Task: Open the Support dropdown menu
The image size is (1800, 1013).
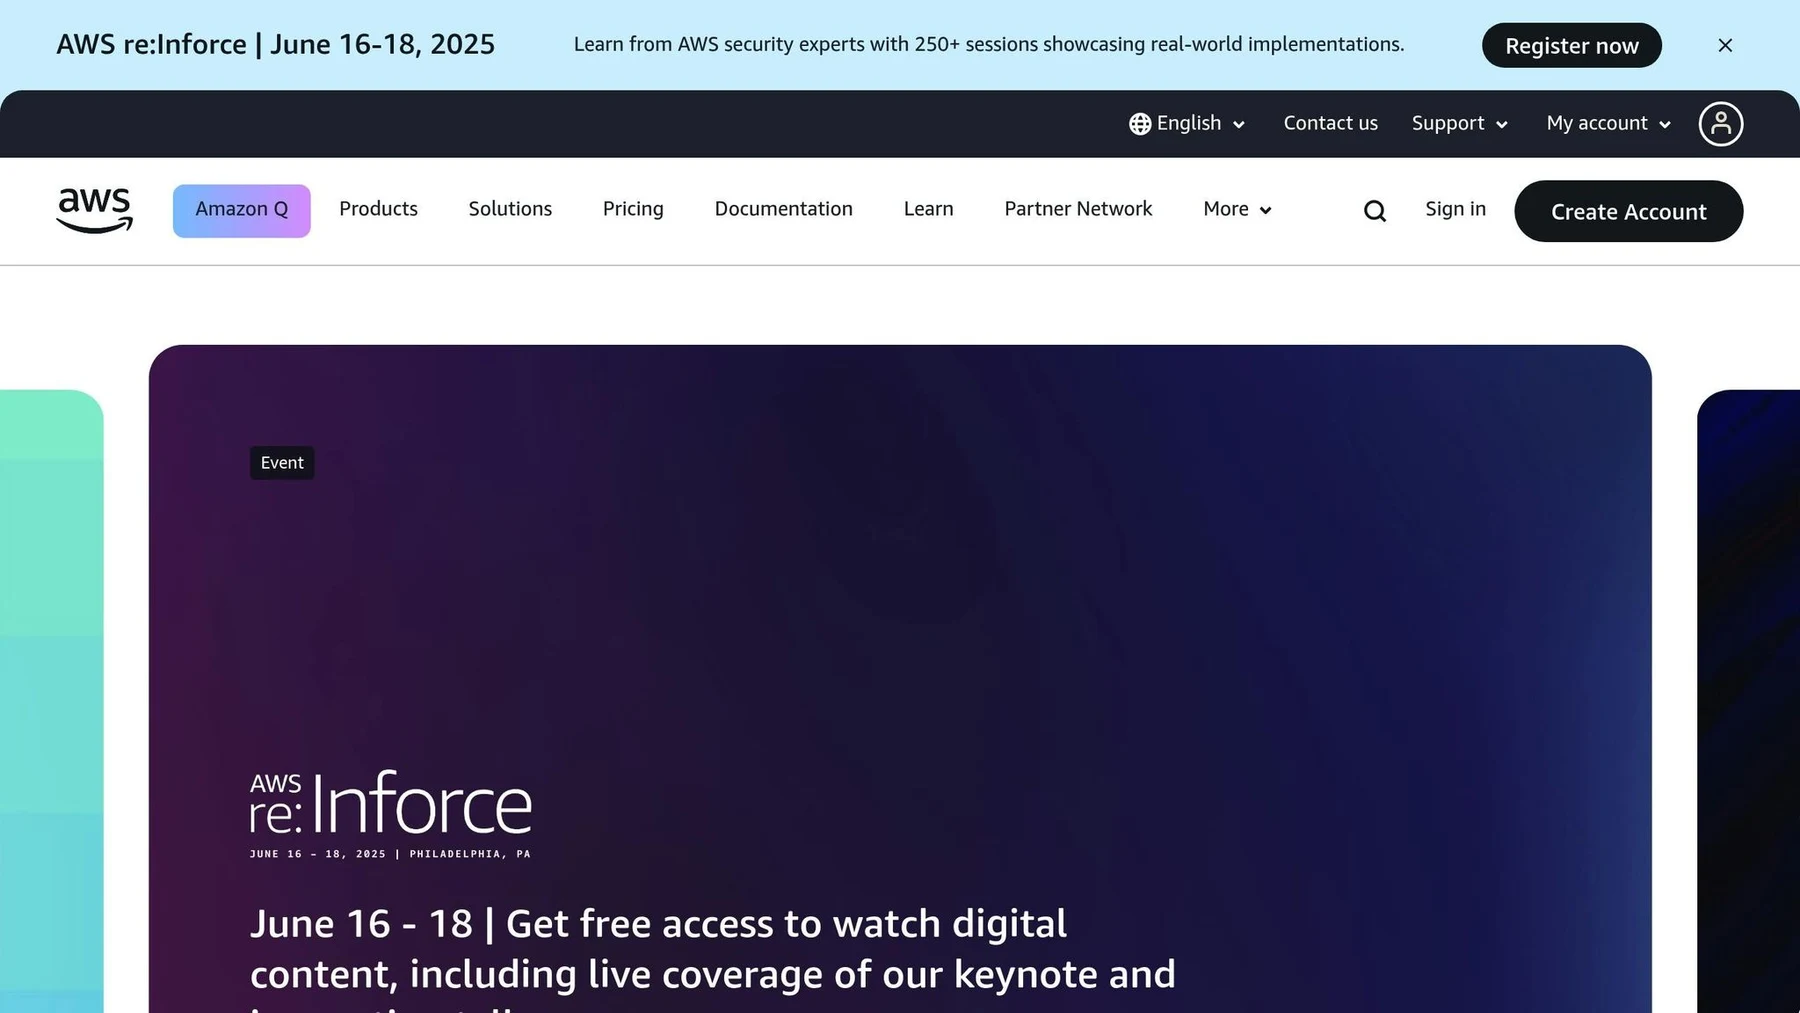Action: point(1460,124)
